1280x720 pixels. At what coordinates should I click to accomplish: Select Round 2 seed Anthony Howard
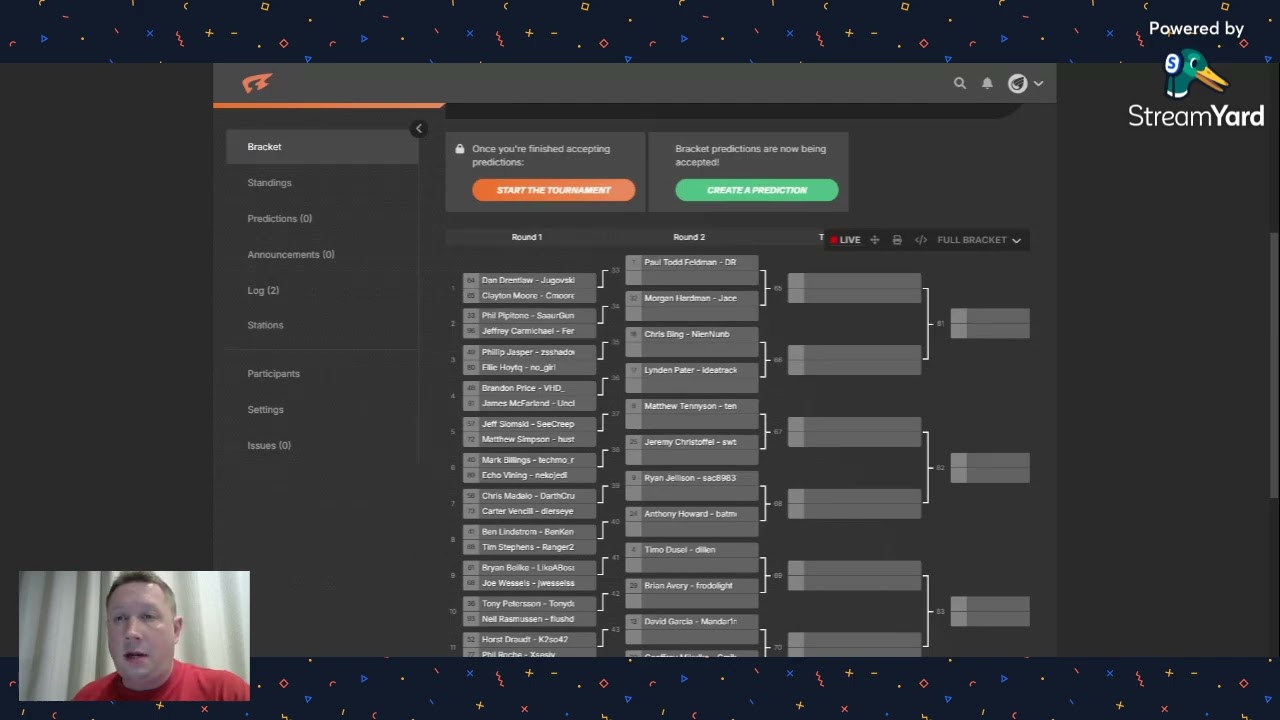pyautogui.click(x=692, y=514)
